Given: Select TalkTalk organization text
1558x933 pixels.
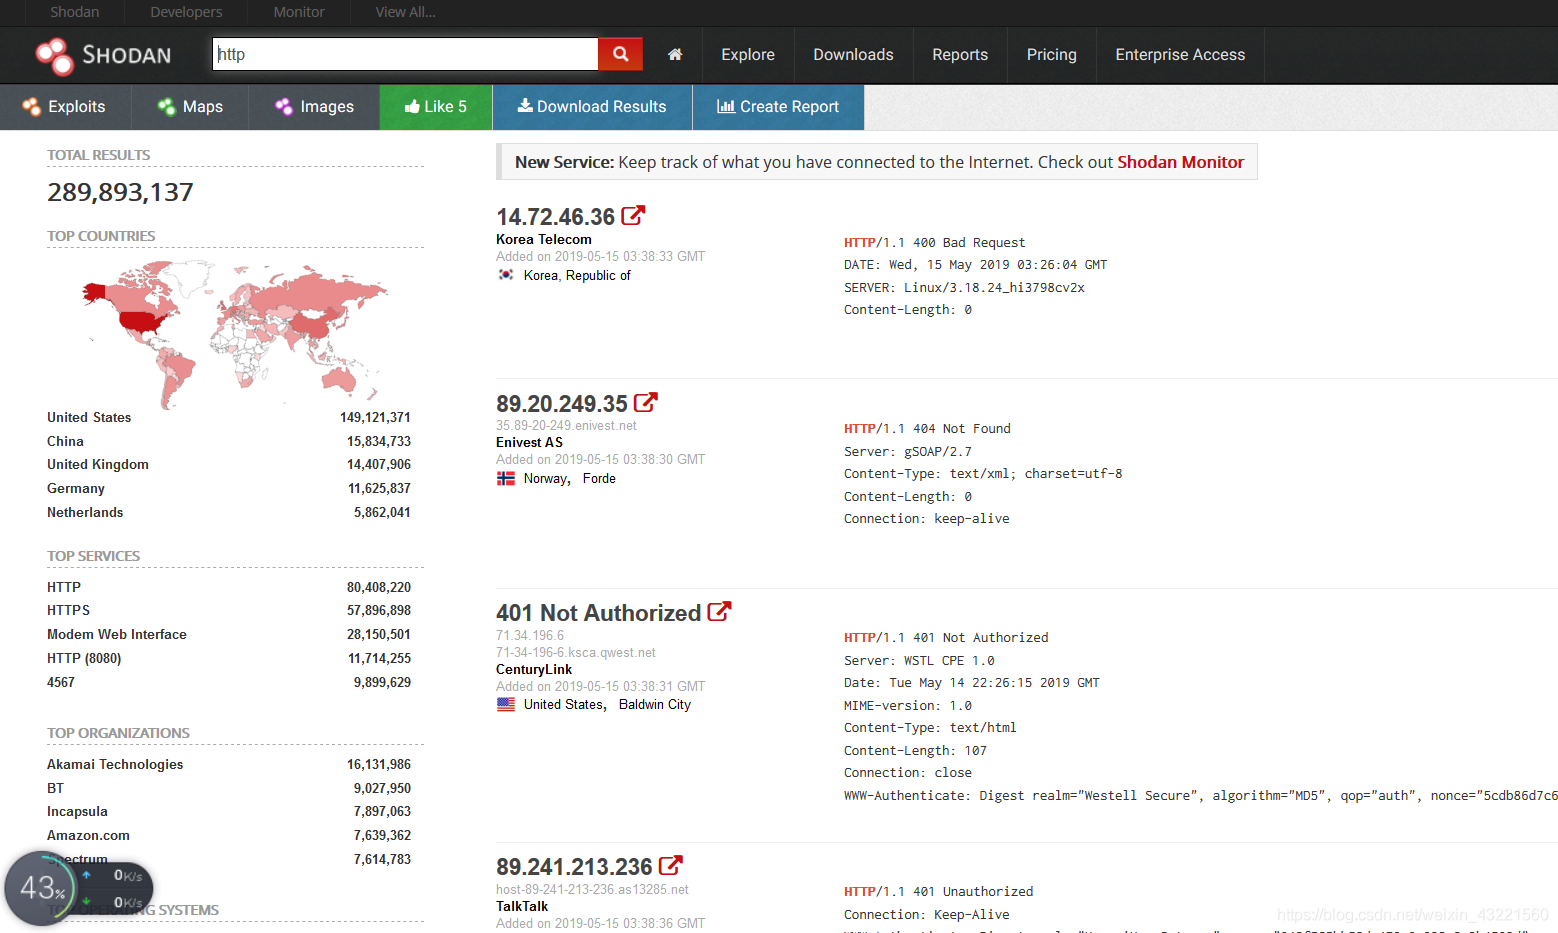Looking at the screenshot, I should point(522,906).
